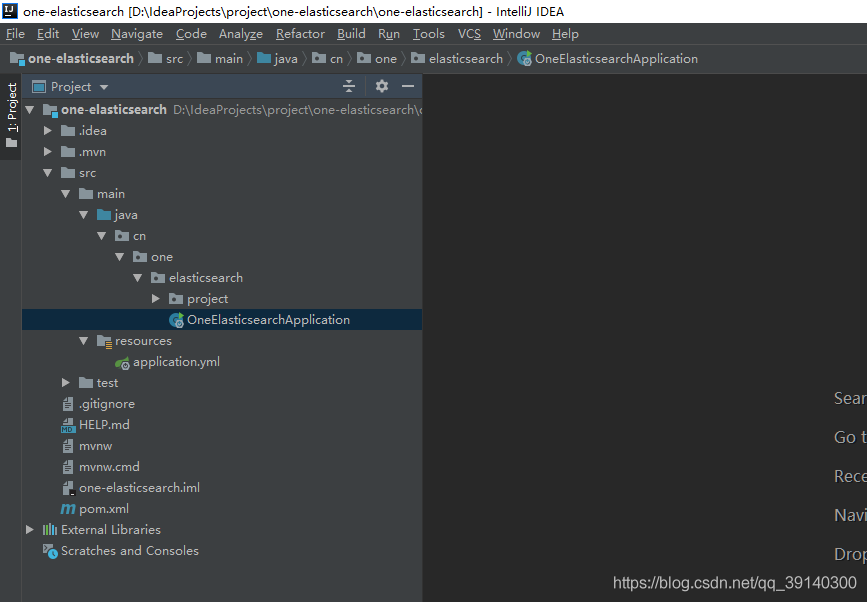This screenshot has width=867, height=602.
Task: Open the Edit menu
Action: tap(48, 34)
